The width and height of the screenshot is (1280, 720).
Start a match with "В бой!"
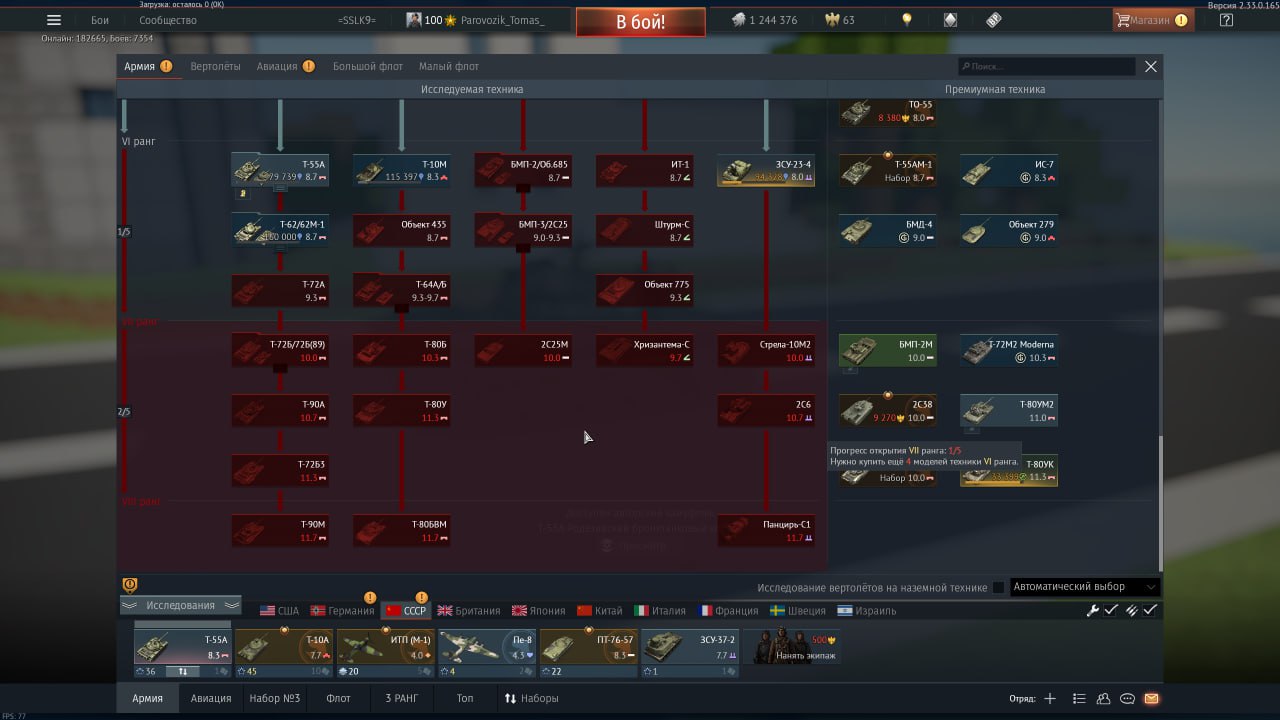pyautogui.click(x=640, y=22)
